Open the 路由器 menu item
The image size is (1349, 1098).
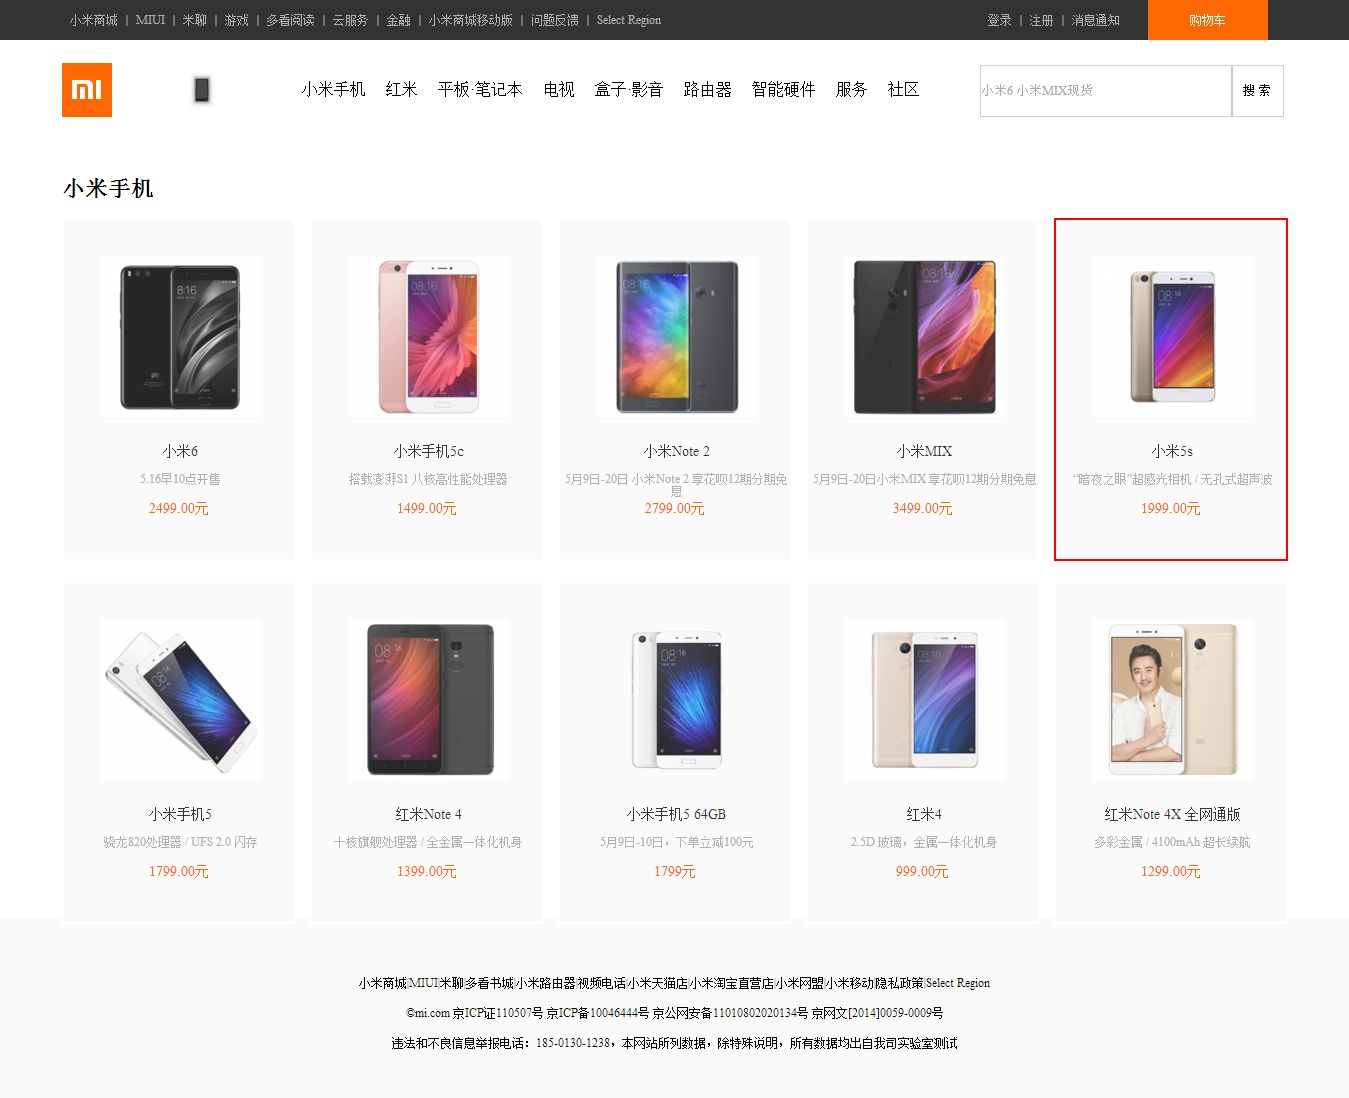click(x=708, y=90)
